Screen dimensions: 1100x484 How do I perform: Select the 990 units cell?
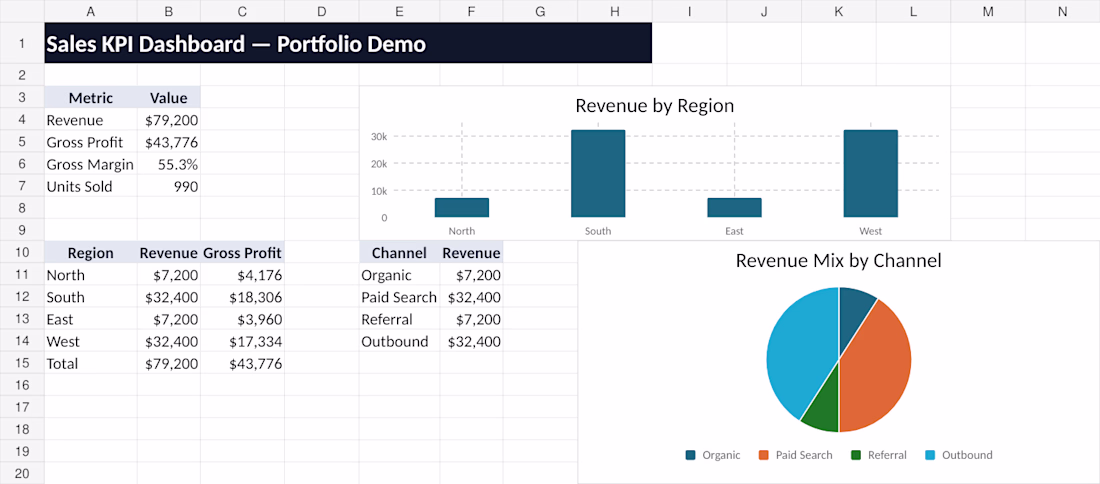coord(169,187)
